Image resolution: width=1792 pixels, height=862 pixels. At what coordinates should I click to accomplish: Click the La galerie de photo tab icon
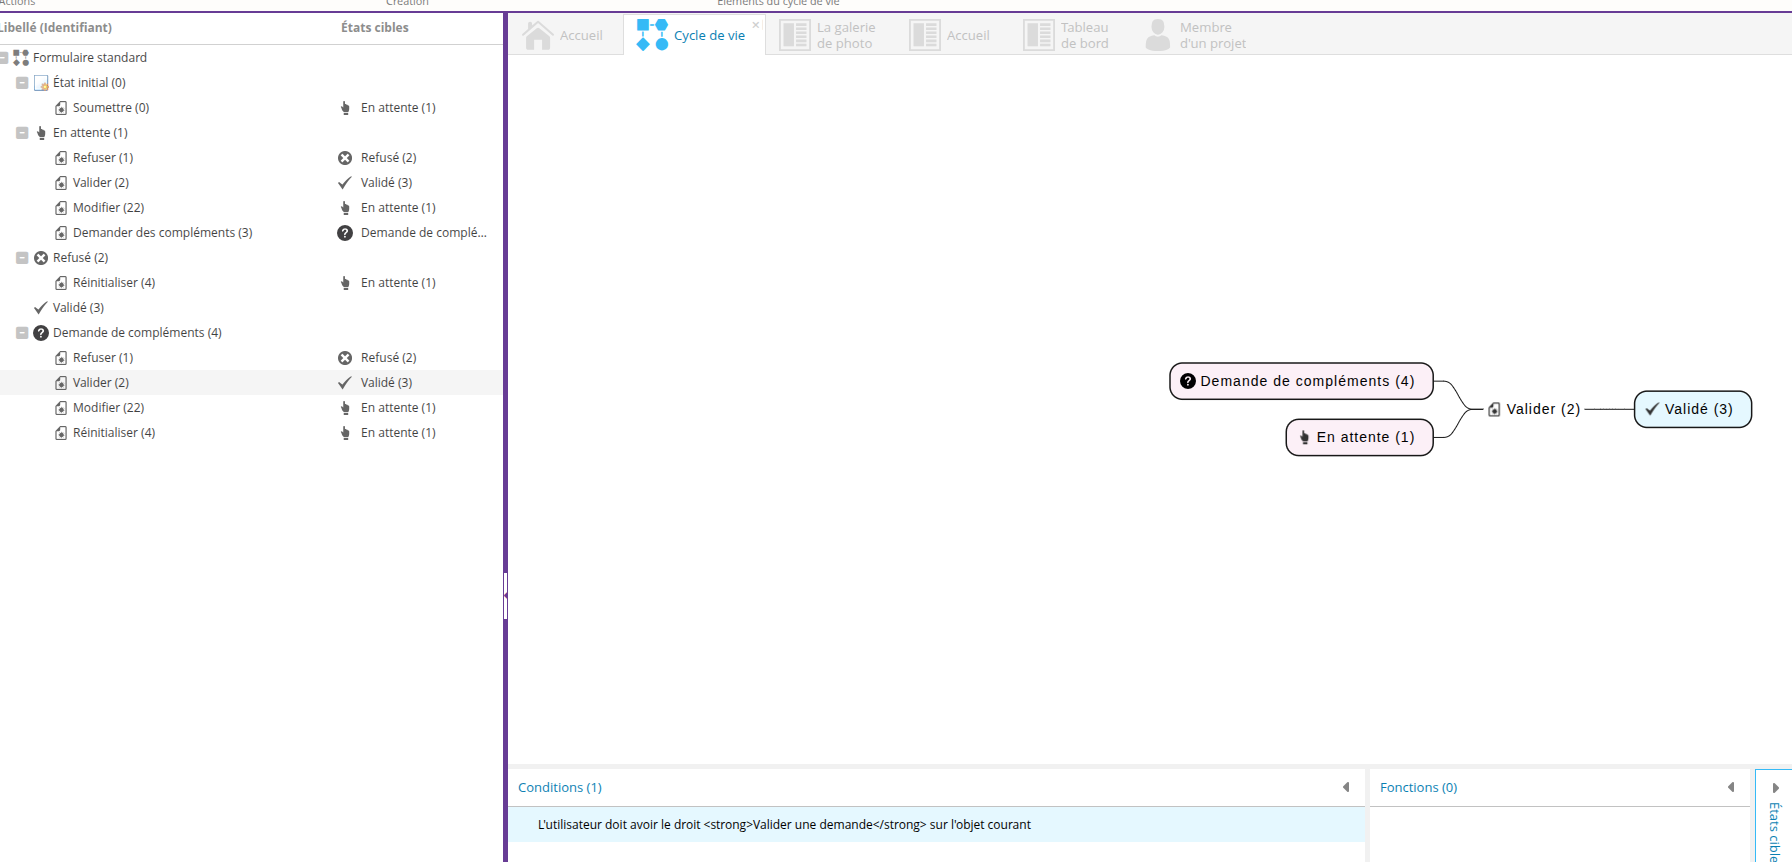[x=795, y=35]
